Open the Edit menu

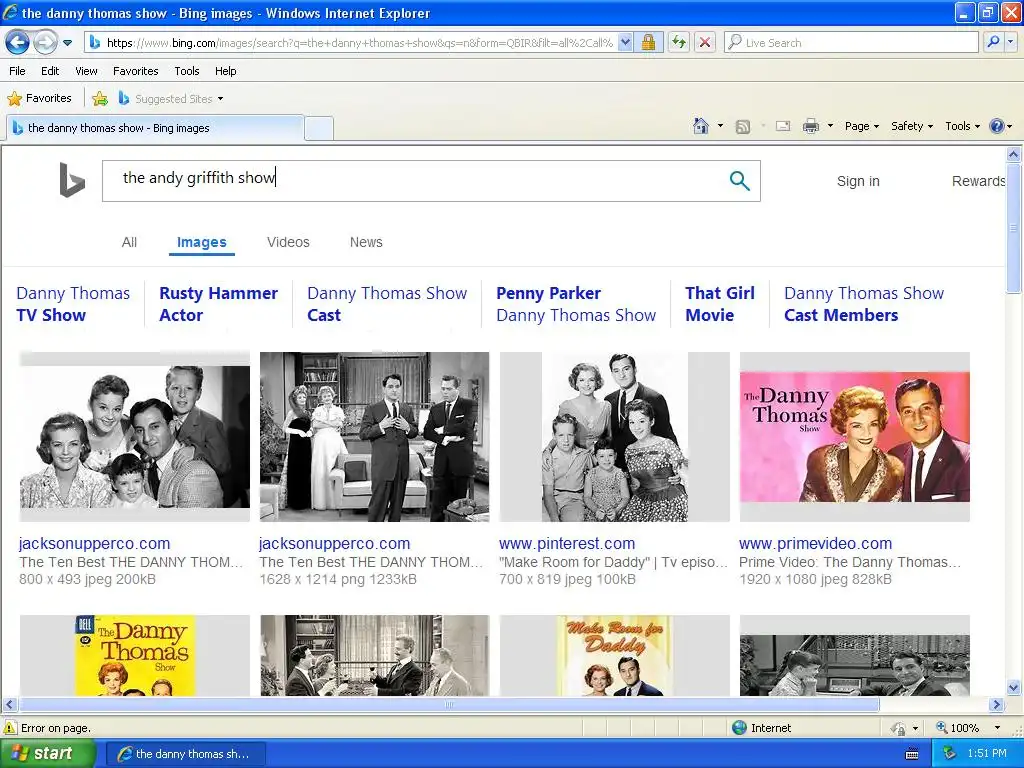pyautogui.click(x=50, y=71)
